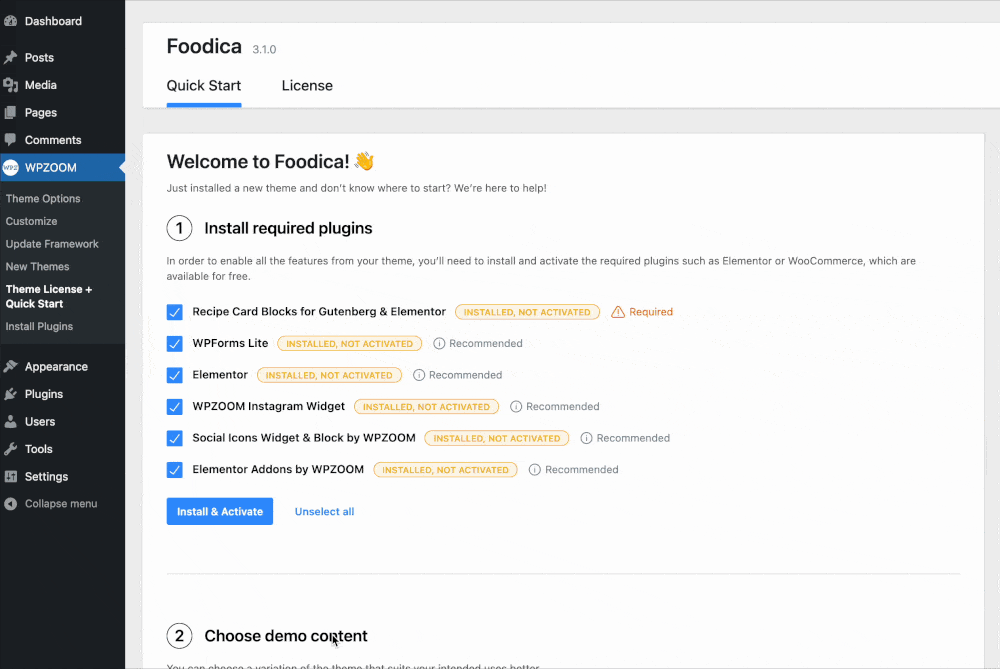Select Update Framework in the sidebar

click(52, 244)
